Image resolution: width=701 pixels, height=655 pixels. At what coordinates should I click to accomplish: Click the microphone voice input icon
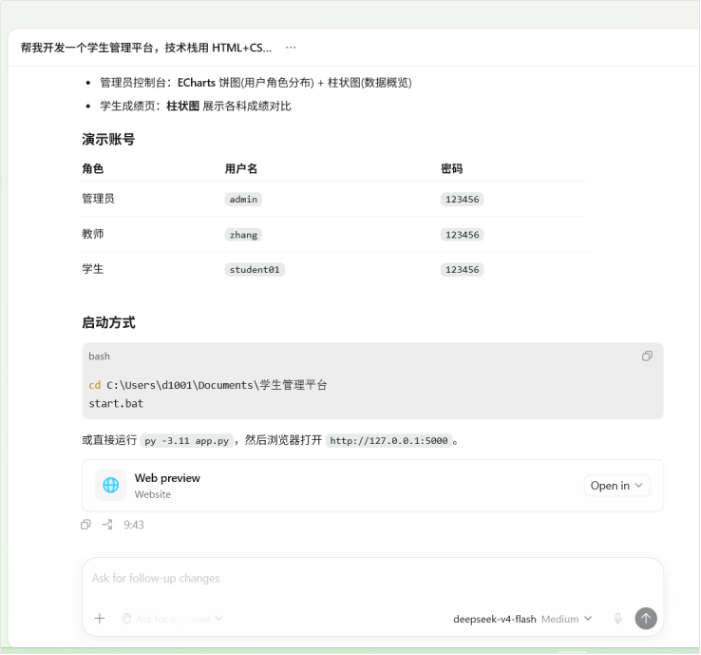[x=617, y=618]
